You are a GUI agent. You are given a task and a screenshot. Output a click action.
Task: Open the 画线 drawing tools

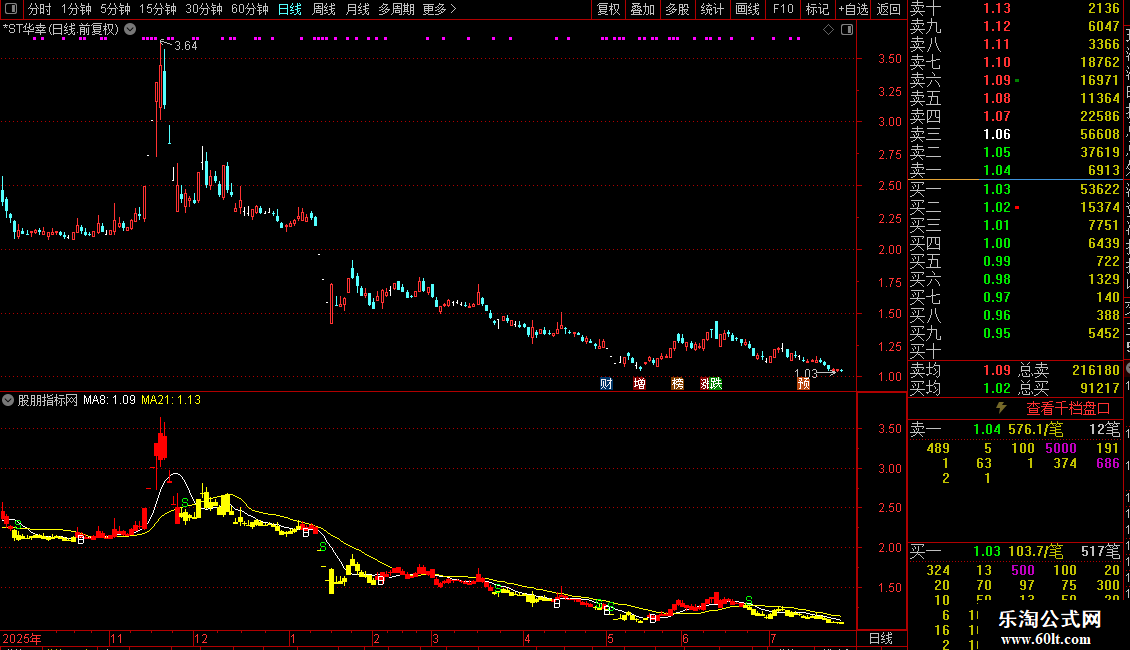click(747, 9)
